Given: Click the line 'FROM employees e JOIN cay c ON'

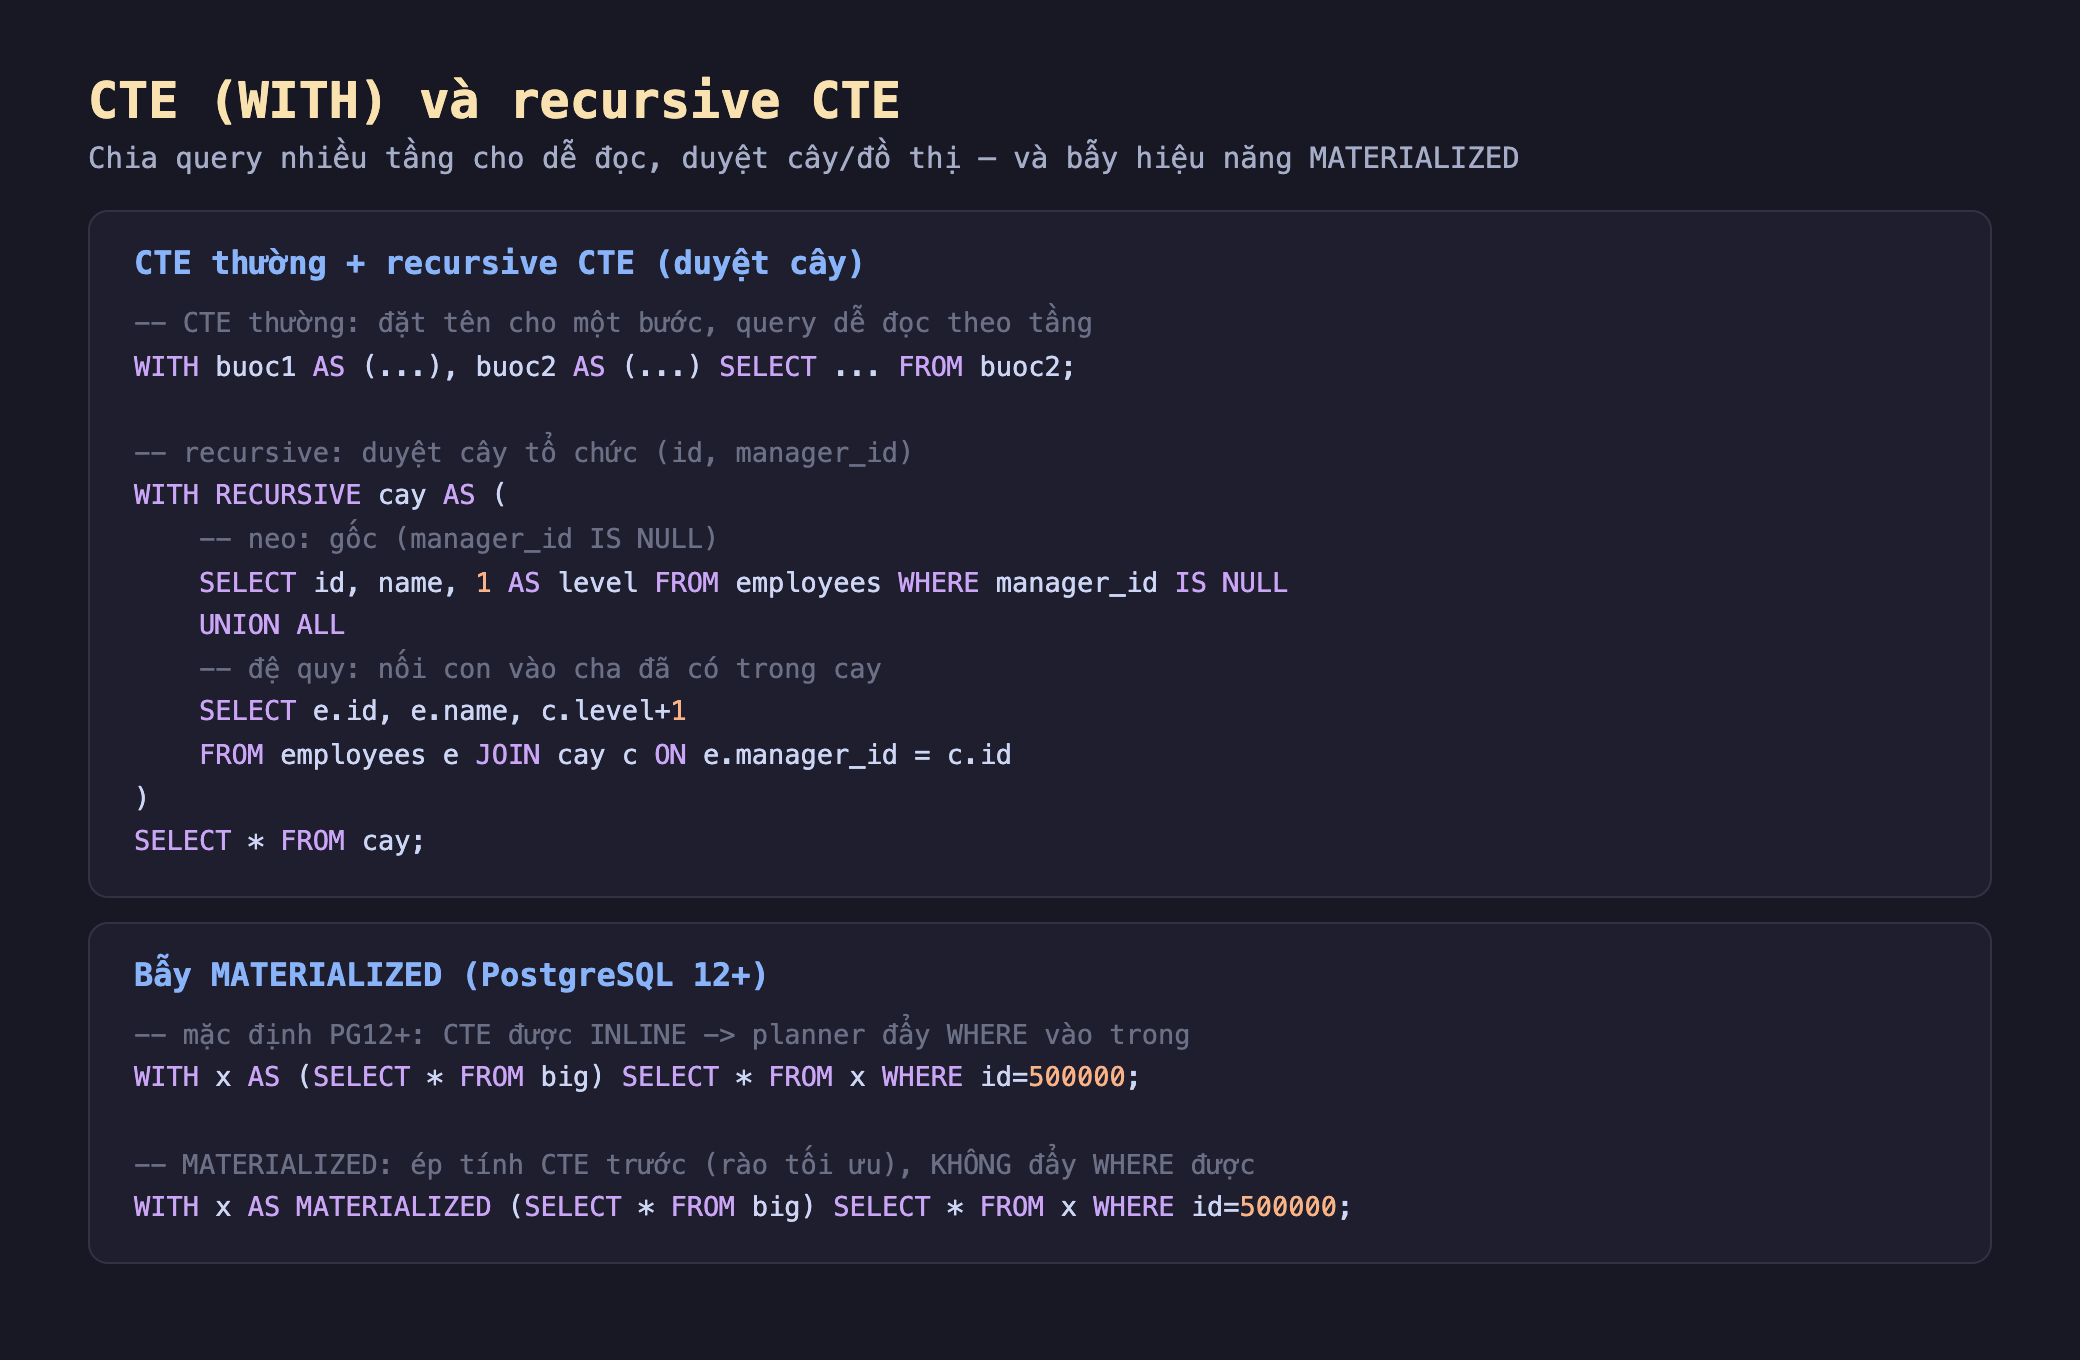Looking at the screenshot, I should (x=605, y=755).
